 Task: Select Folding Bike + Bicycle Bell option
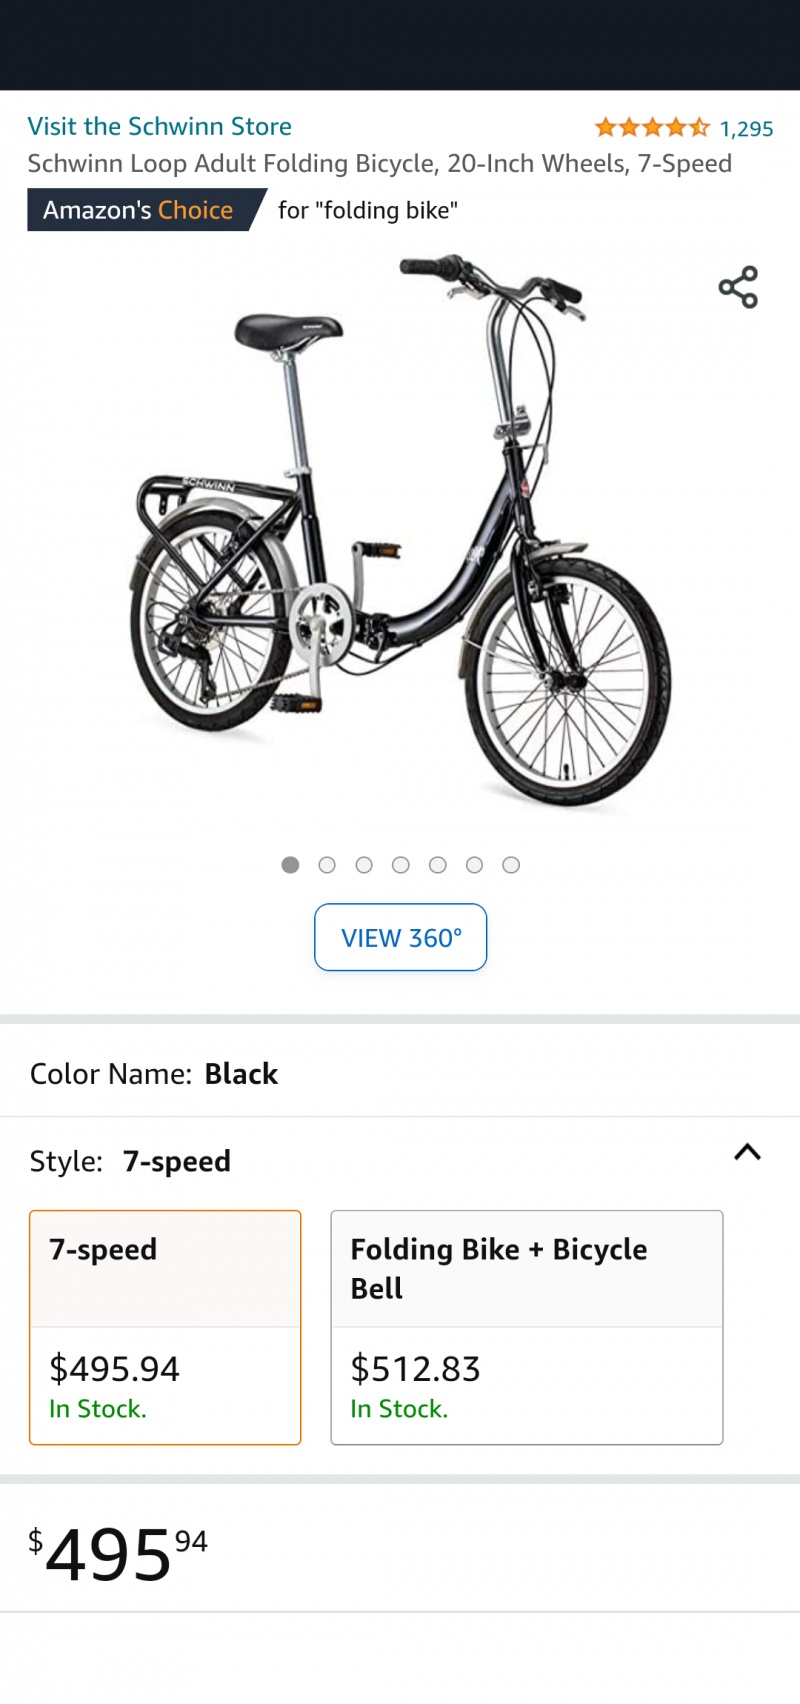[x=527, y=1327]
